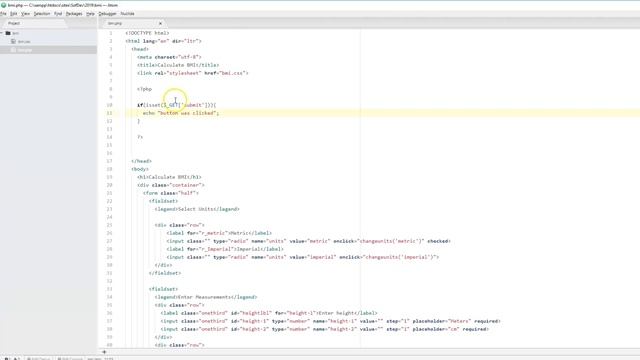Click the closing ?> php tag
The height and width of the screenshot is (360, 640).
tap(140, 137)
